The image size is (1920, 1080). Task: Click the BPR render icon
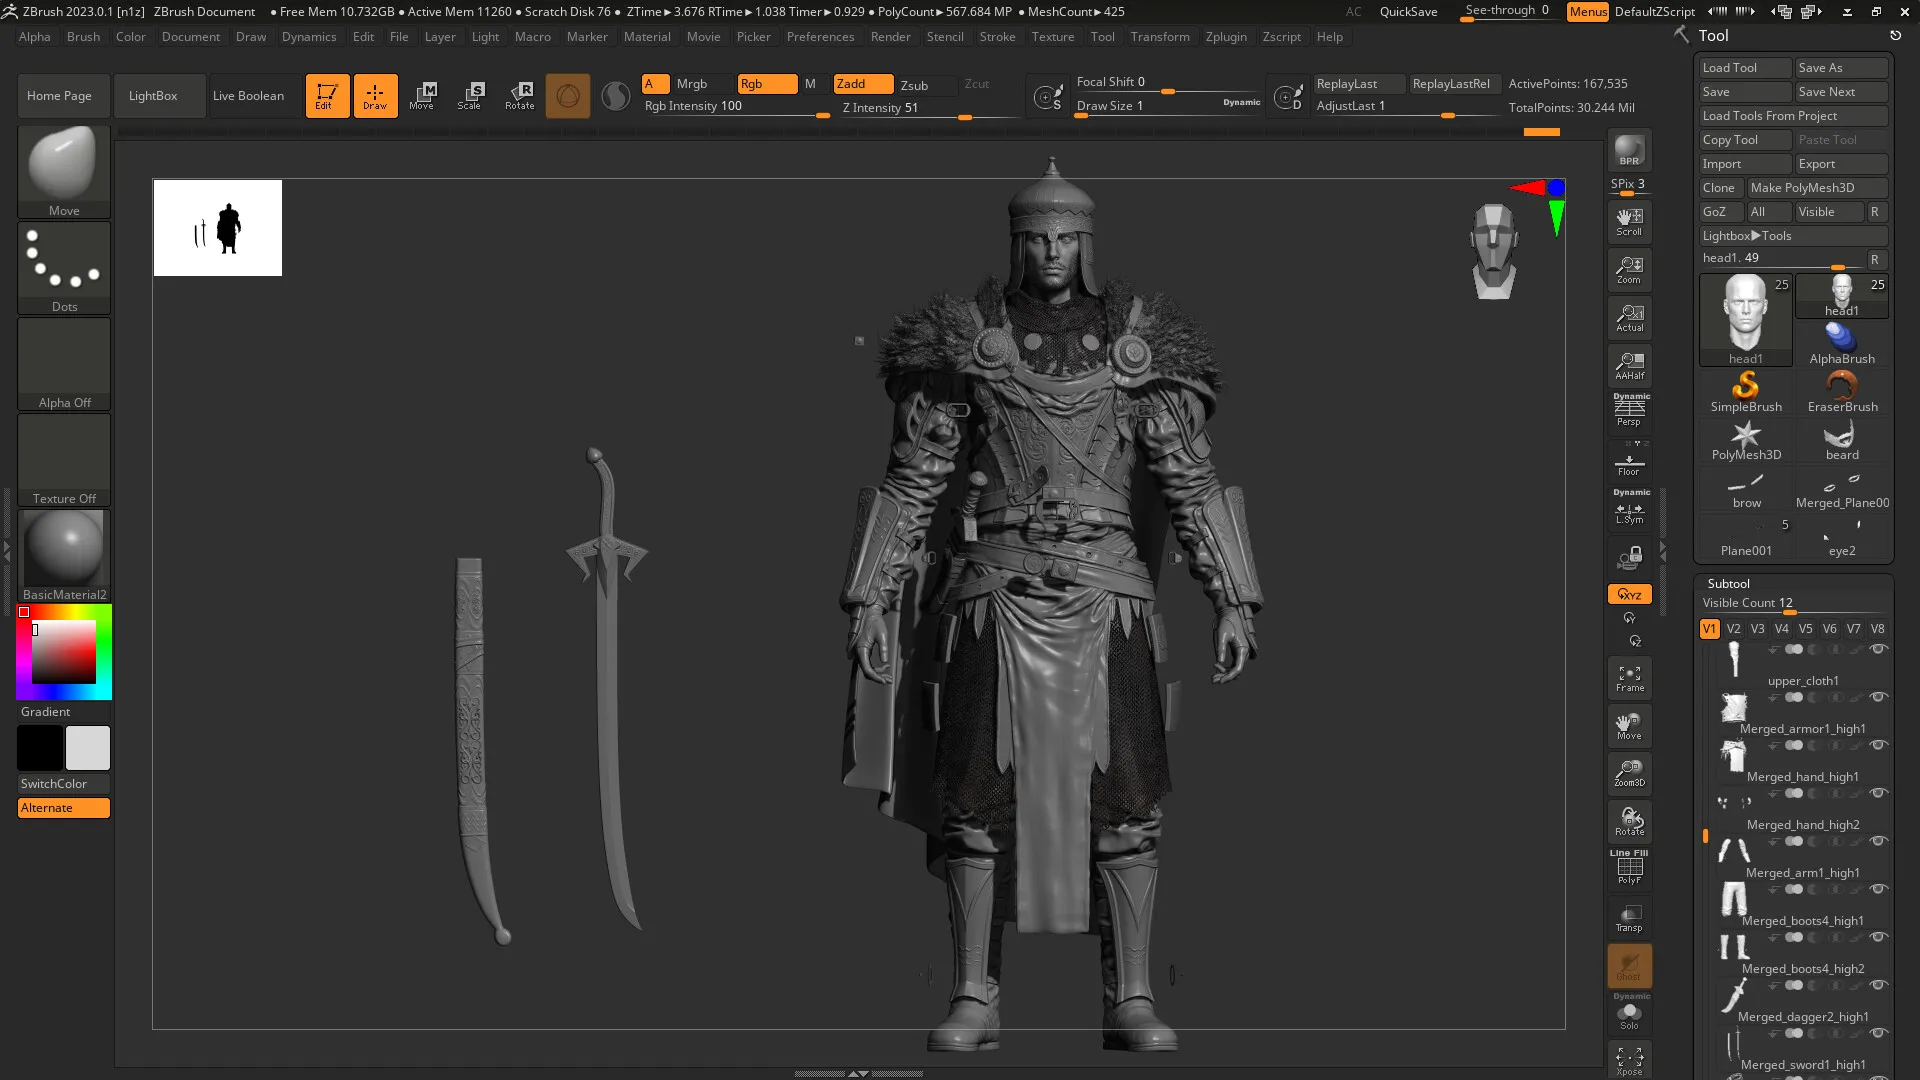[x=1629, y=150]
